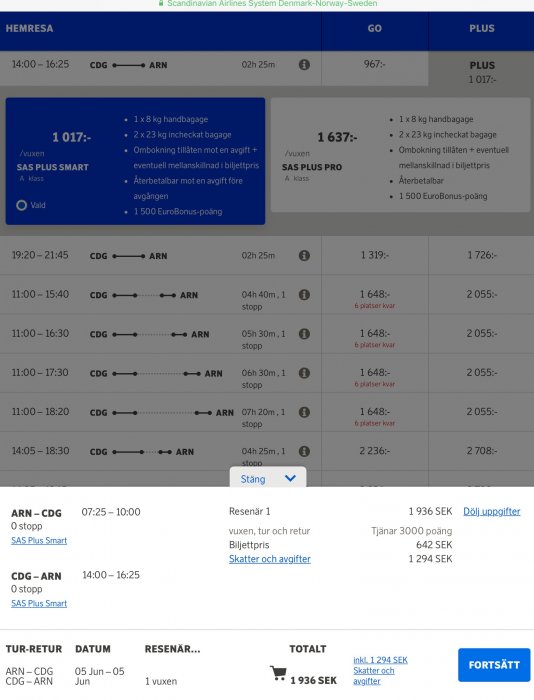
Task: Click the PLUS column header
Action: pyautogui.click(x=481, y=29)
